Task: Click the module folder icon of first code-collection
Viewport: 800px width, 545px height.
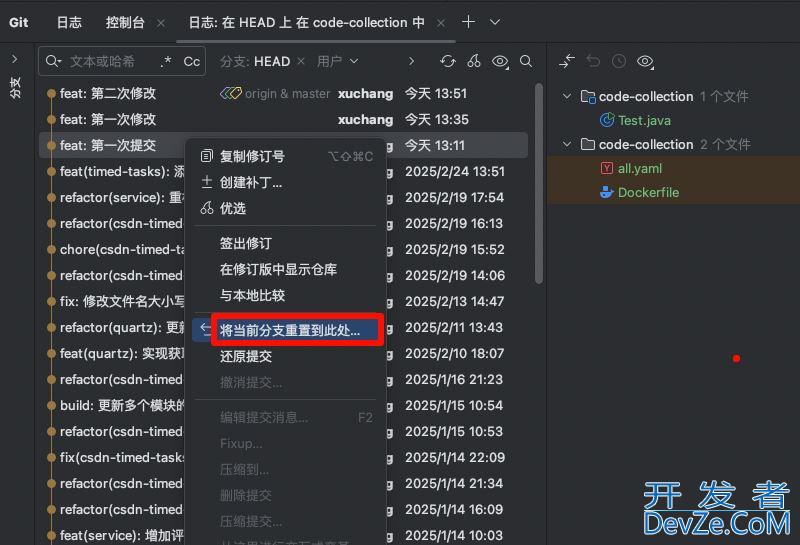Action: [x=588, y=96]
